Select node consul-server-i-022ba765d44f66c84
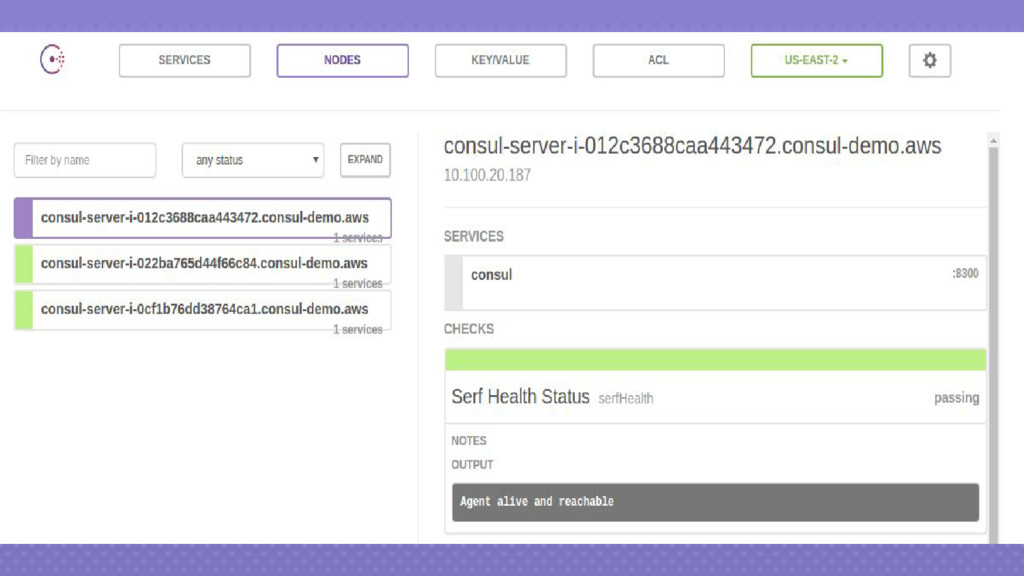Image resolution: width=1024 pixels, height=576 pixels. (202, 264)
